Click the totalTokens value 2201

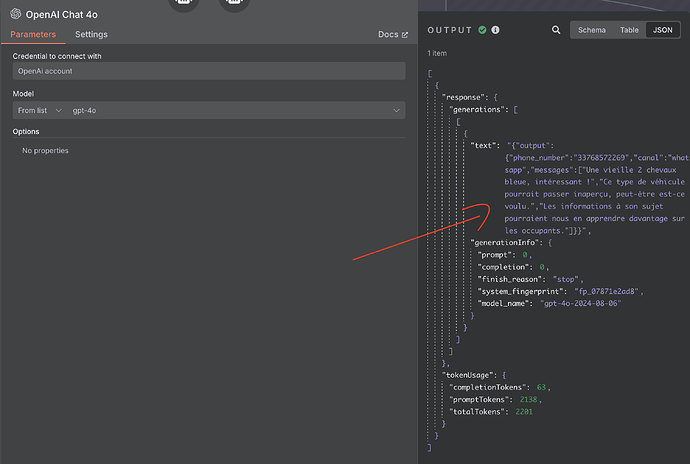pyautogui.click(x=524, y=412)
